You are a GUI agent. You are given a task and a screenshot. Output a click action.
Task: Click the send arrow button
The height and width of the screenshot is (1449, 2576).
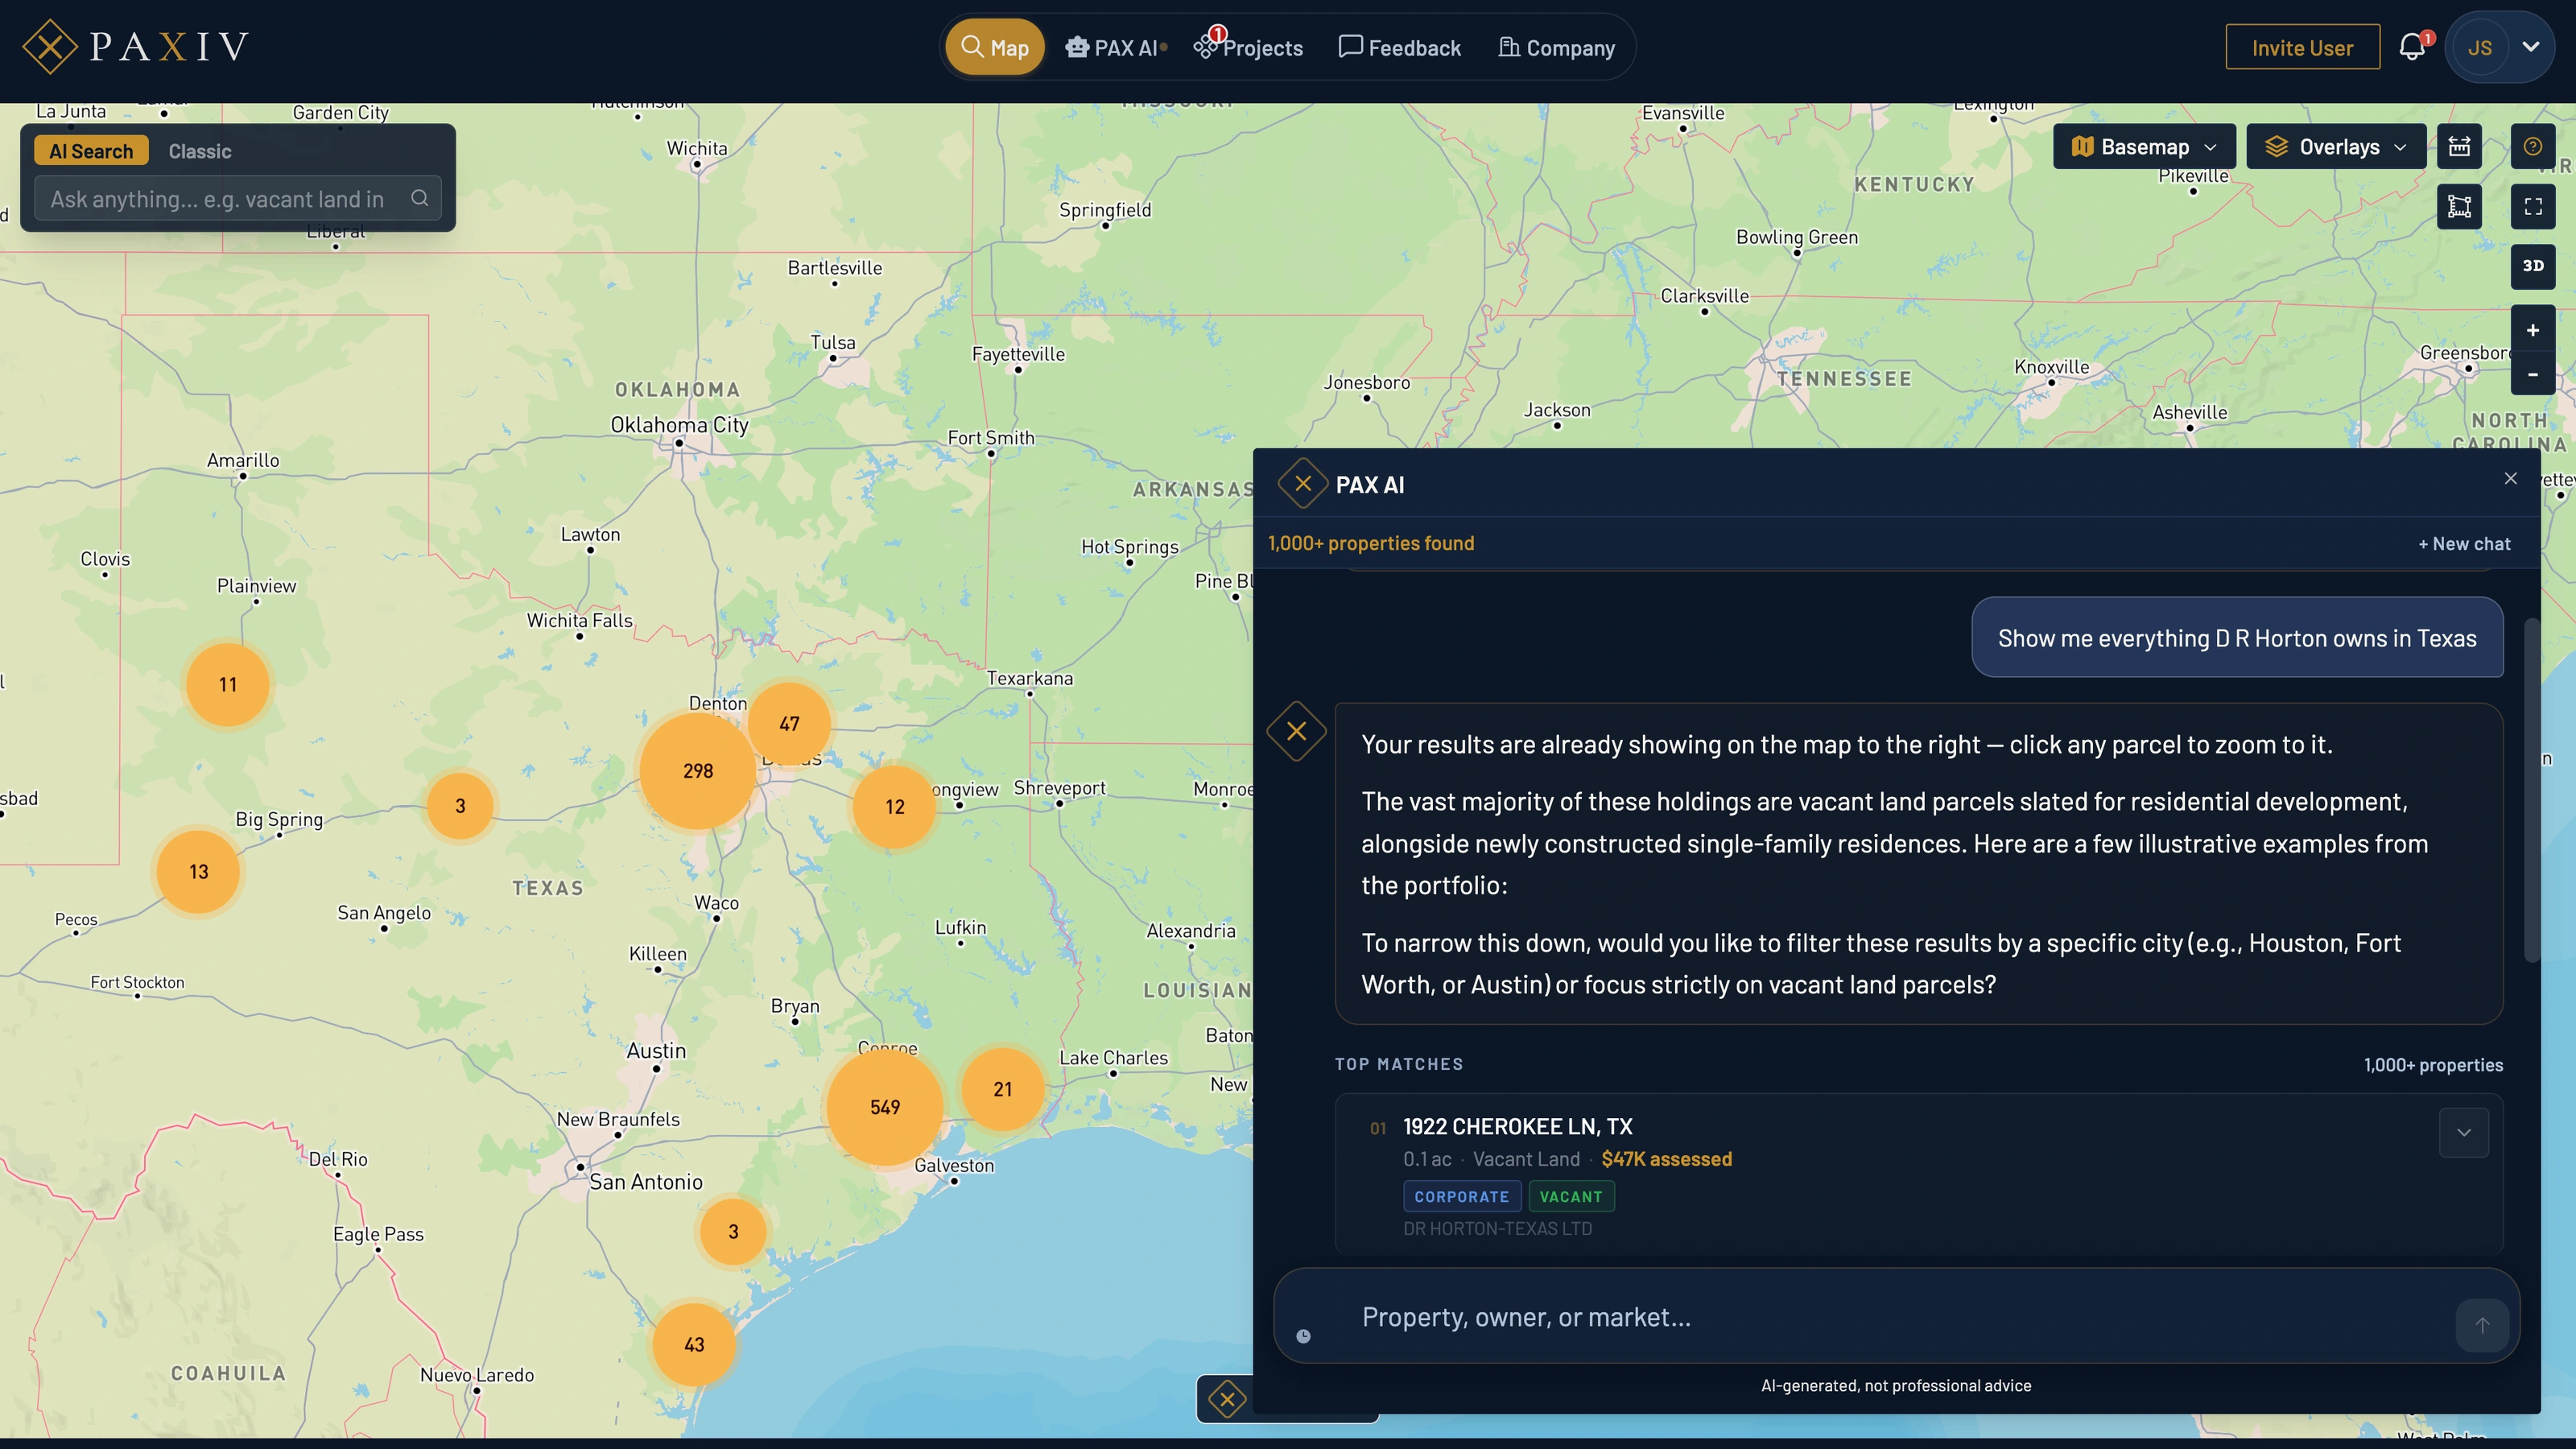coord(2481,1325)
